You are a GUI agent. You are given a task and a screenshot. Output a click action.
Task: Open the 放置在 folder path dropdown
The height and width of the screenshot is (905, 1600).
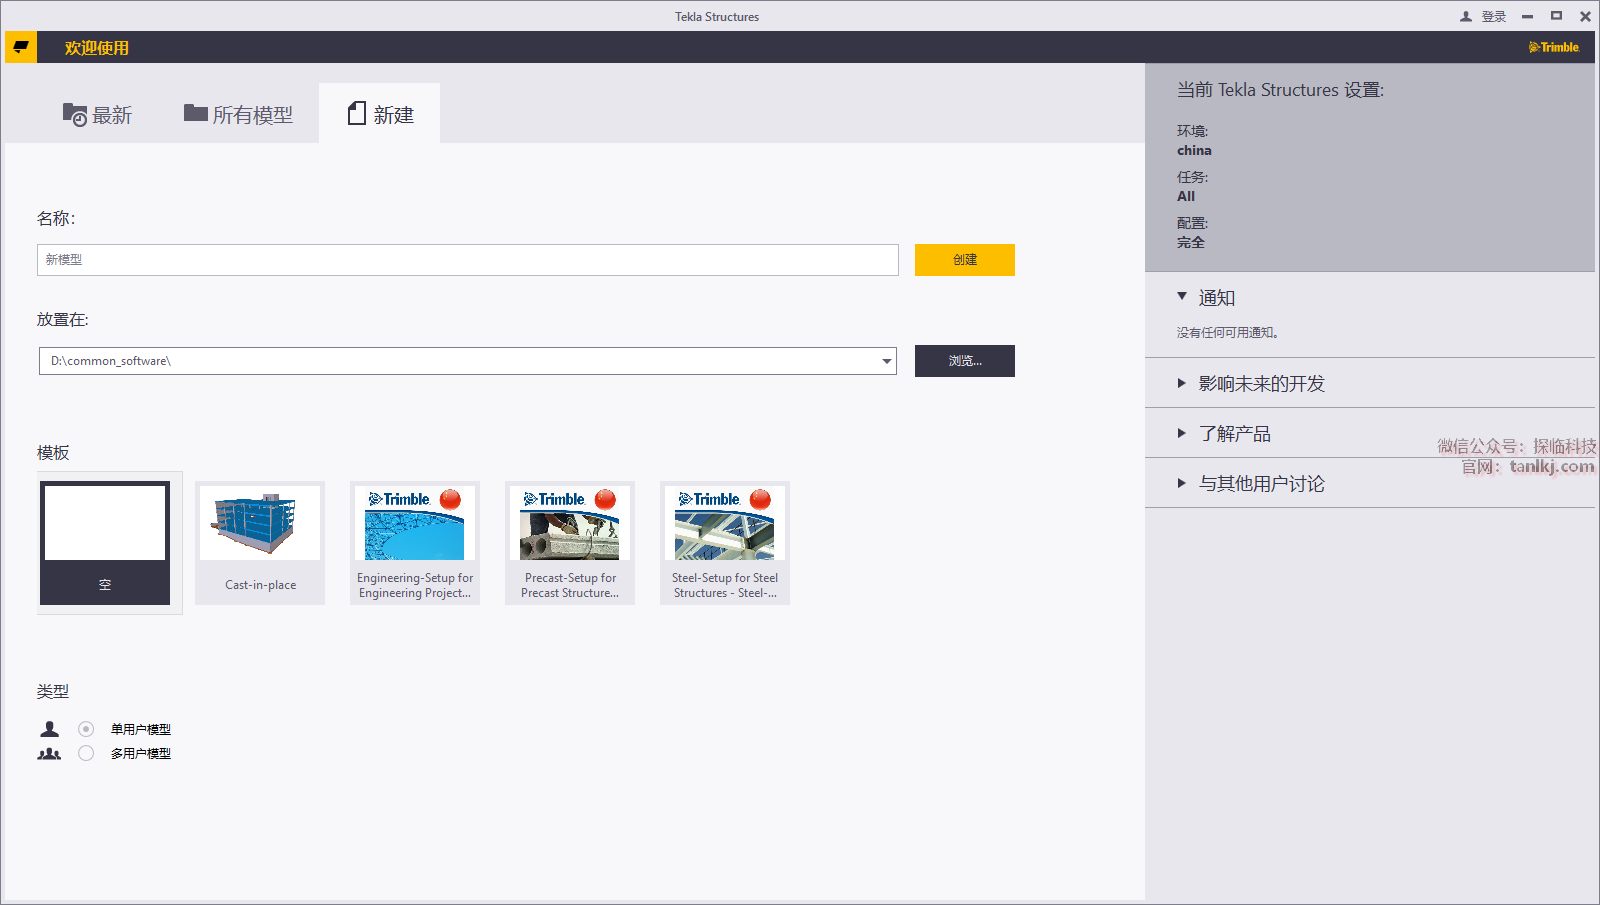click(886, 361)
